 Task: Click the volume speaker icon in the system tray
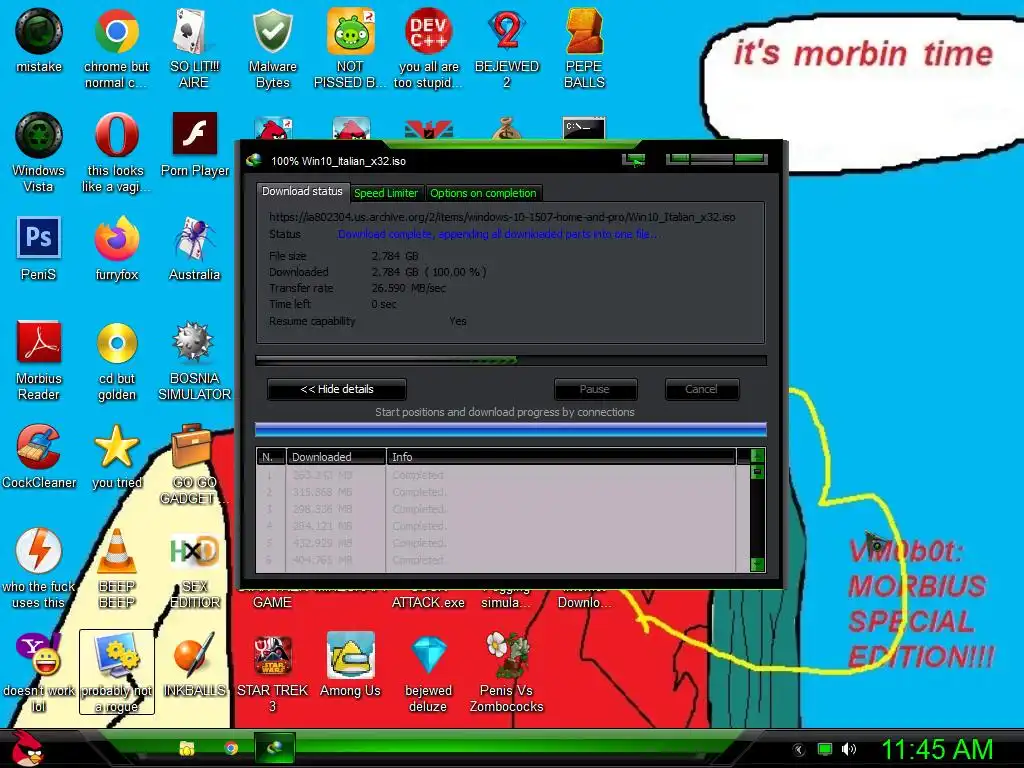tap(849, 749)
